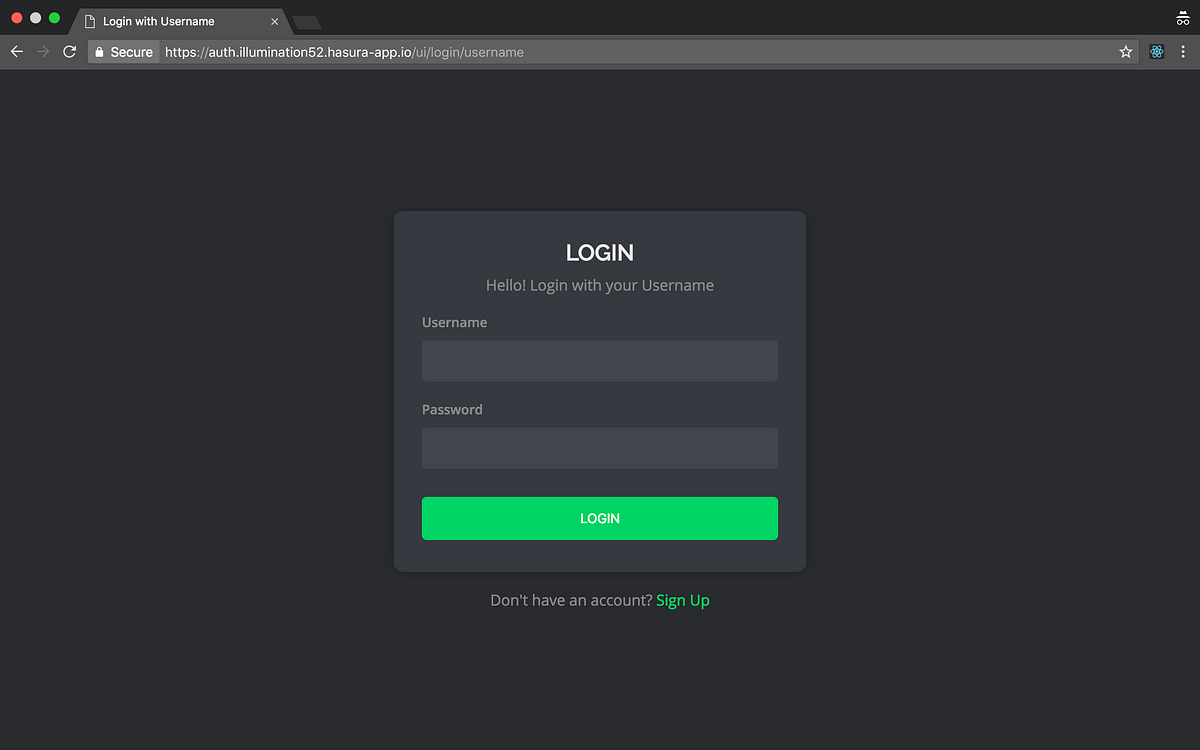Select the 'Login with Username' tab
This screenshot has width=1200, height=750.
coord(165,20)
